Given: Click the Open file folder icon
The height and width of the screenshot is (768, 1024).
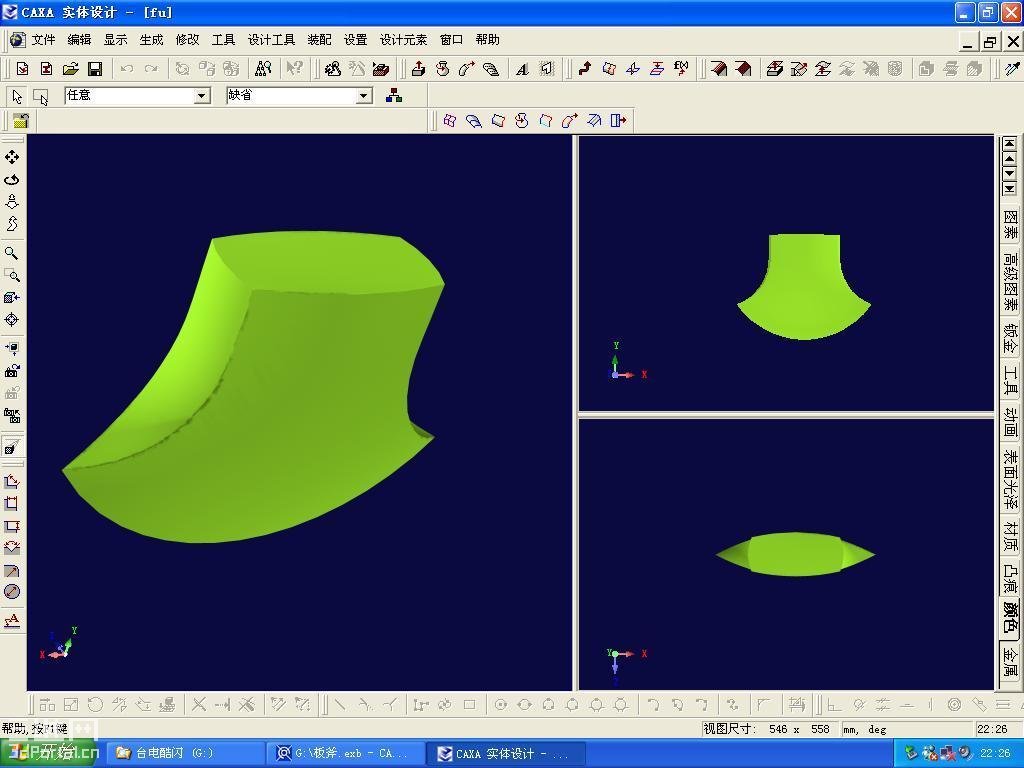Looking at the screenshot, I should 71,69.
